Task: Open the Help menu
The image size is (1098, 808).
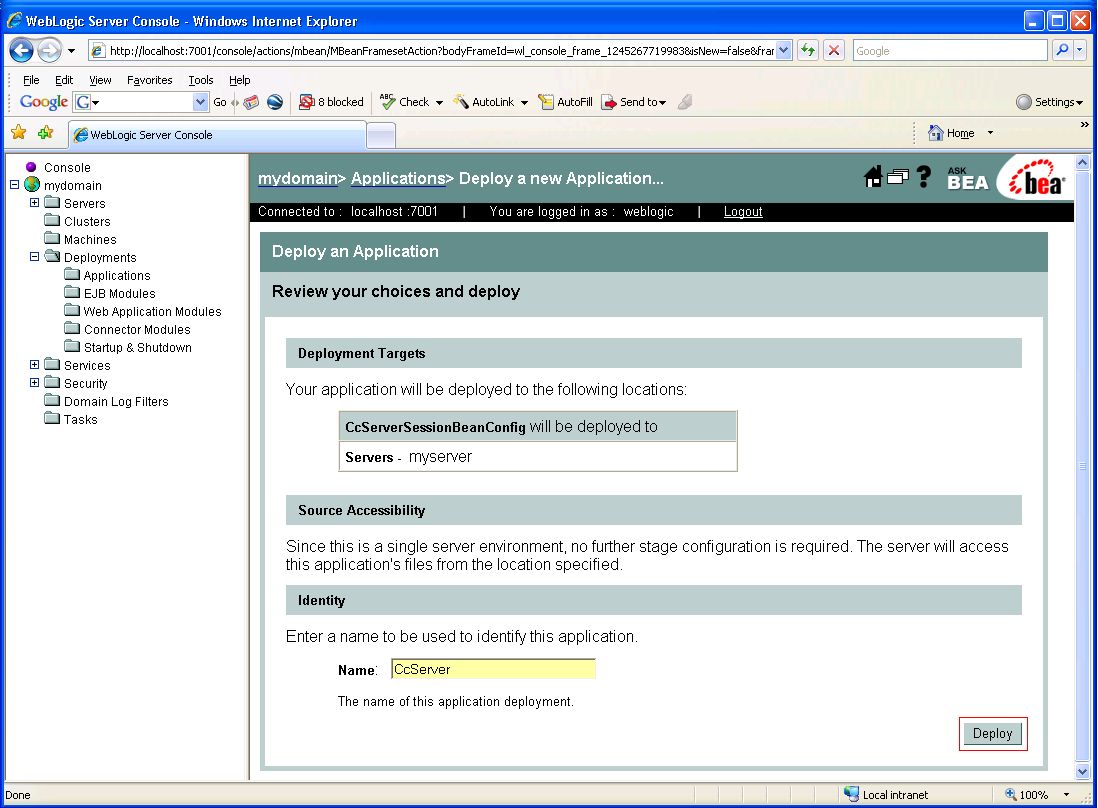Action: click(x=239, y=80)
